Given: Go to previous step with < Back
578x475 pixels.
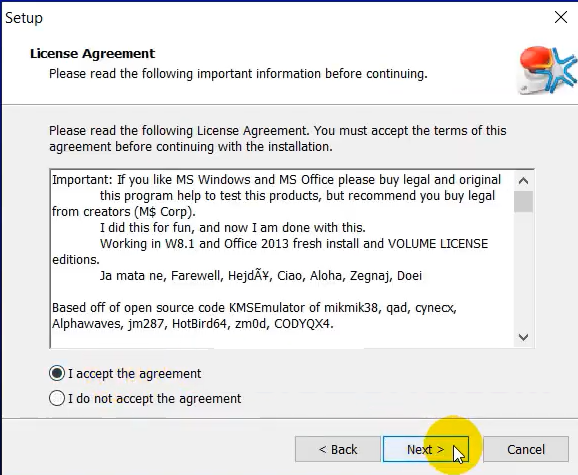Looking at the screenshot, I should pyautogui.click(x=338, y=449).
